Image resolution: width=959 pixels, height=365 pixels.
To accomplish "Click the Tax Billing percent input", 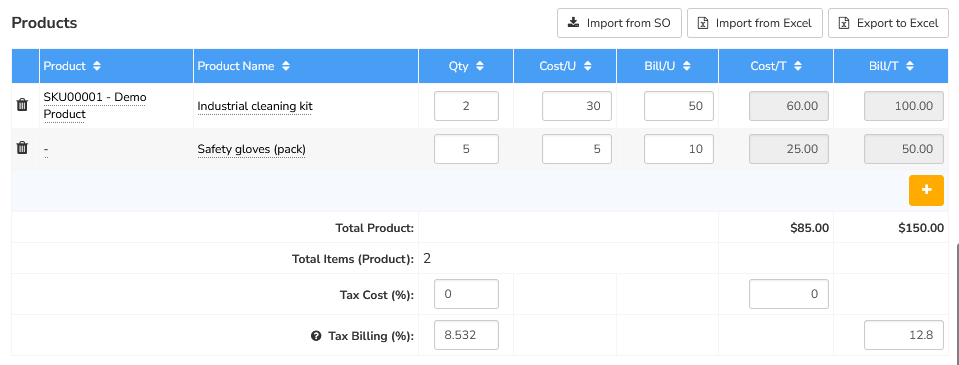I will (x=466, y=335).
